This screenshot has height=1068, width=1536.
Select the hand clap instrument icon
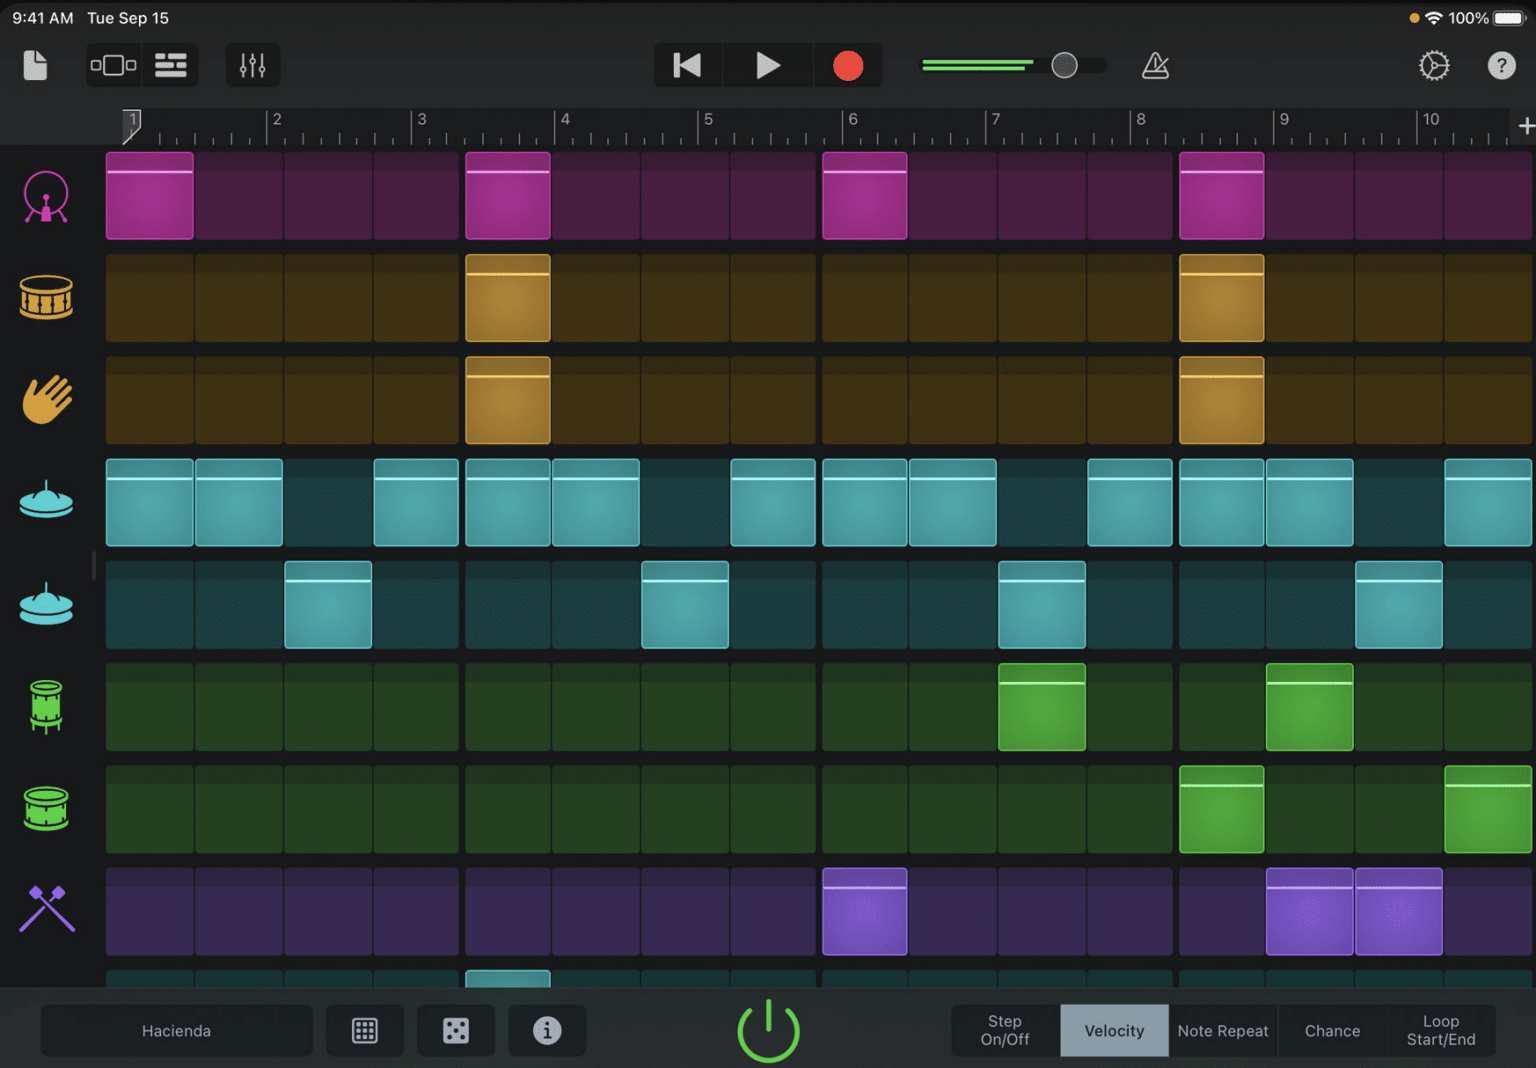(46, 400)
